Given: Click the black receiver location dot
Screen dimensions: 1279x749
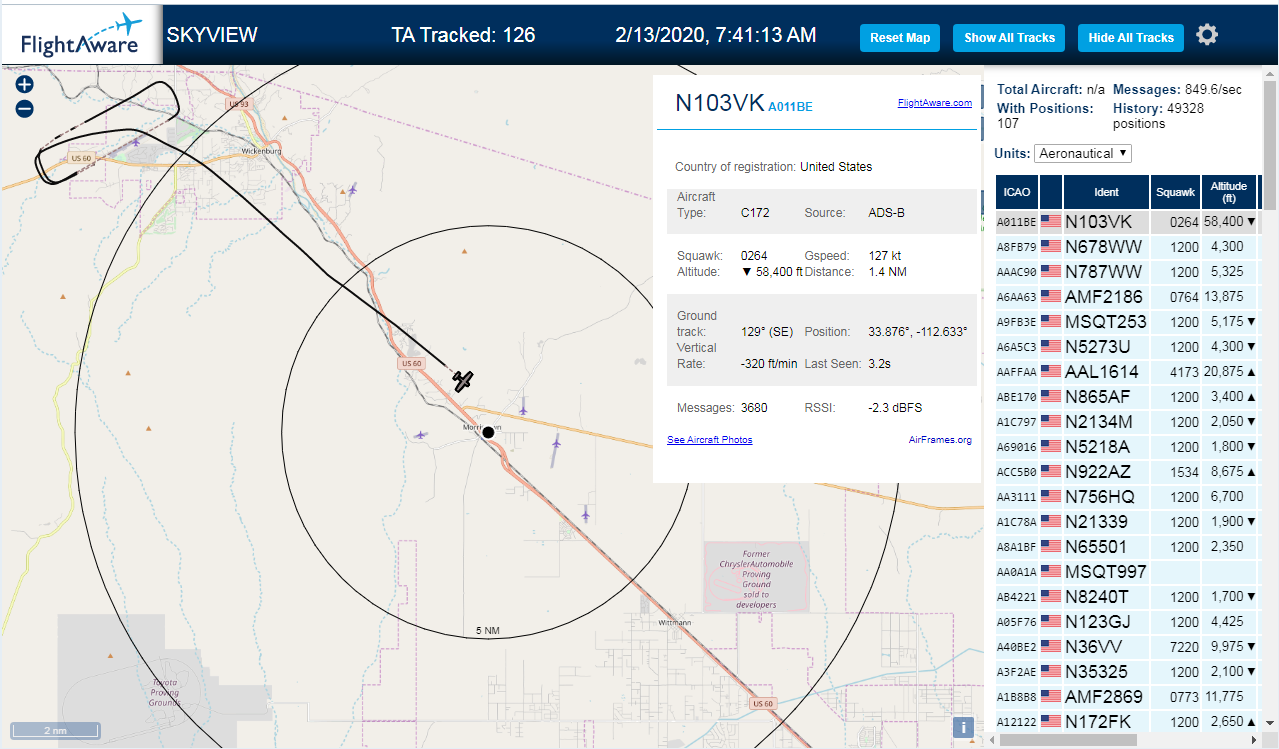Looking at the screenshot, I should pos(488,432).
